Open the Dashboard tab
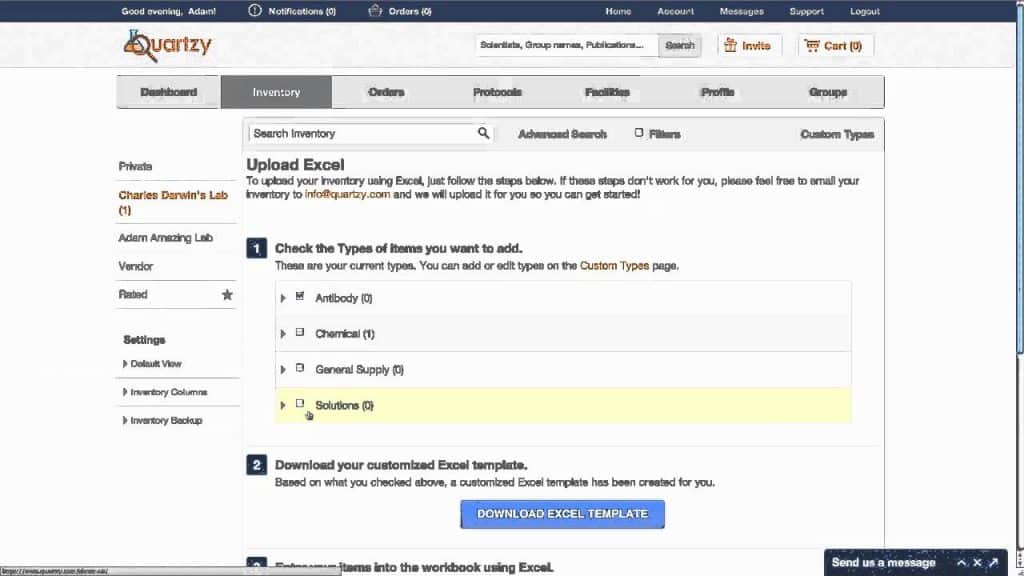This screenshot has height=576, width=1024. click(168, 92)
